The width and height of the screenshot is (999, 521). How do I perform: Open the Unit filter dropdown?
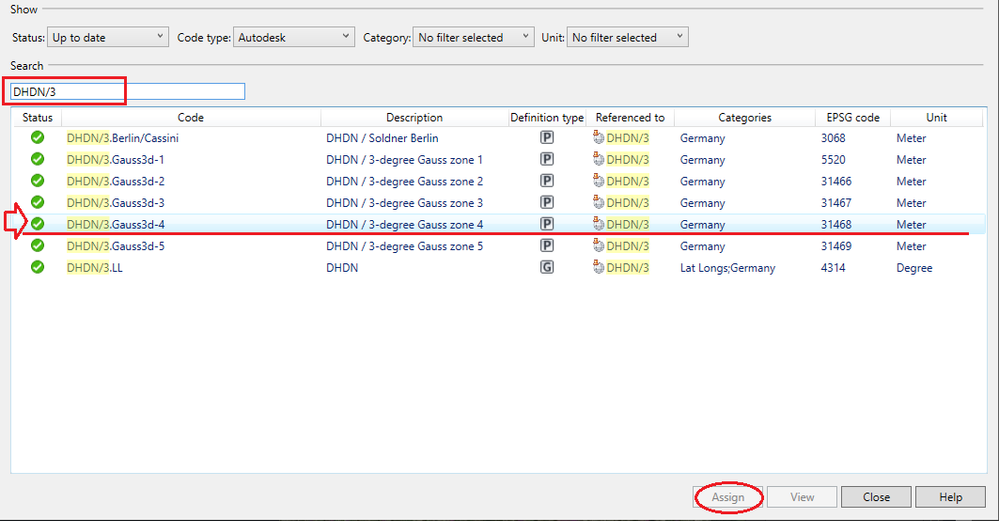pos(628,38)
